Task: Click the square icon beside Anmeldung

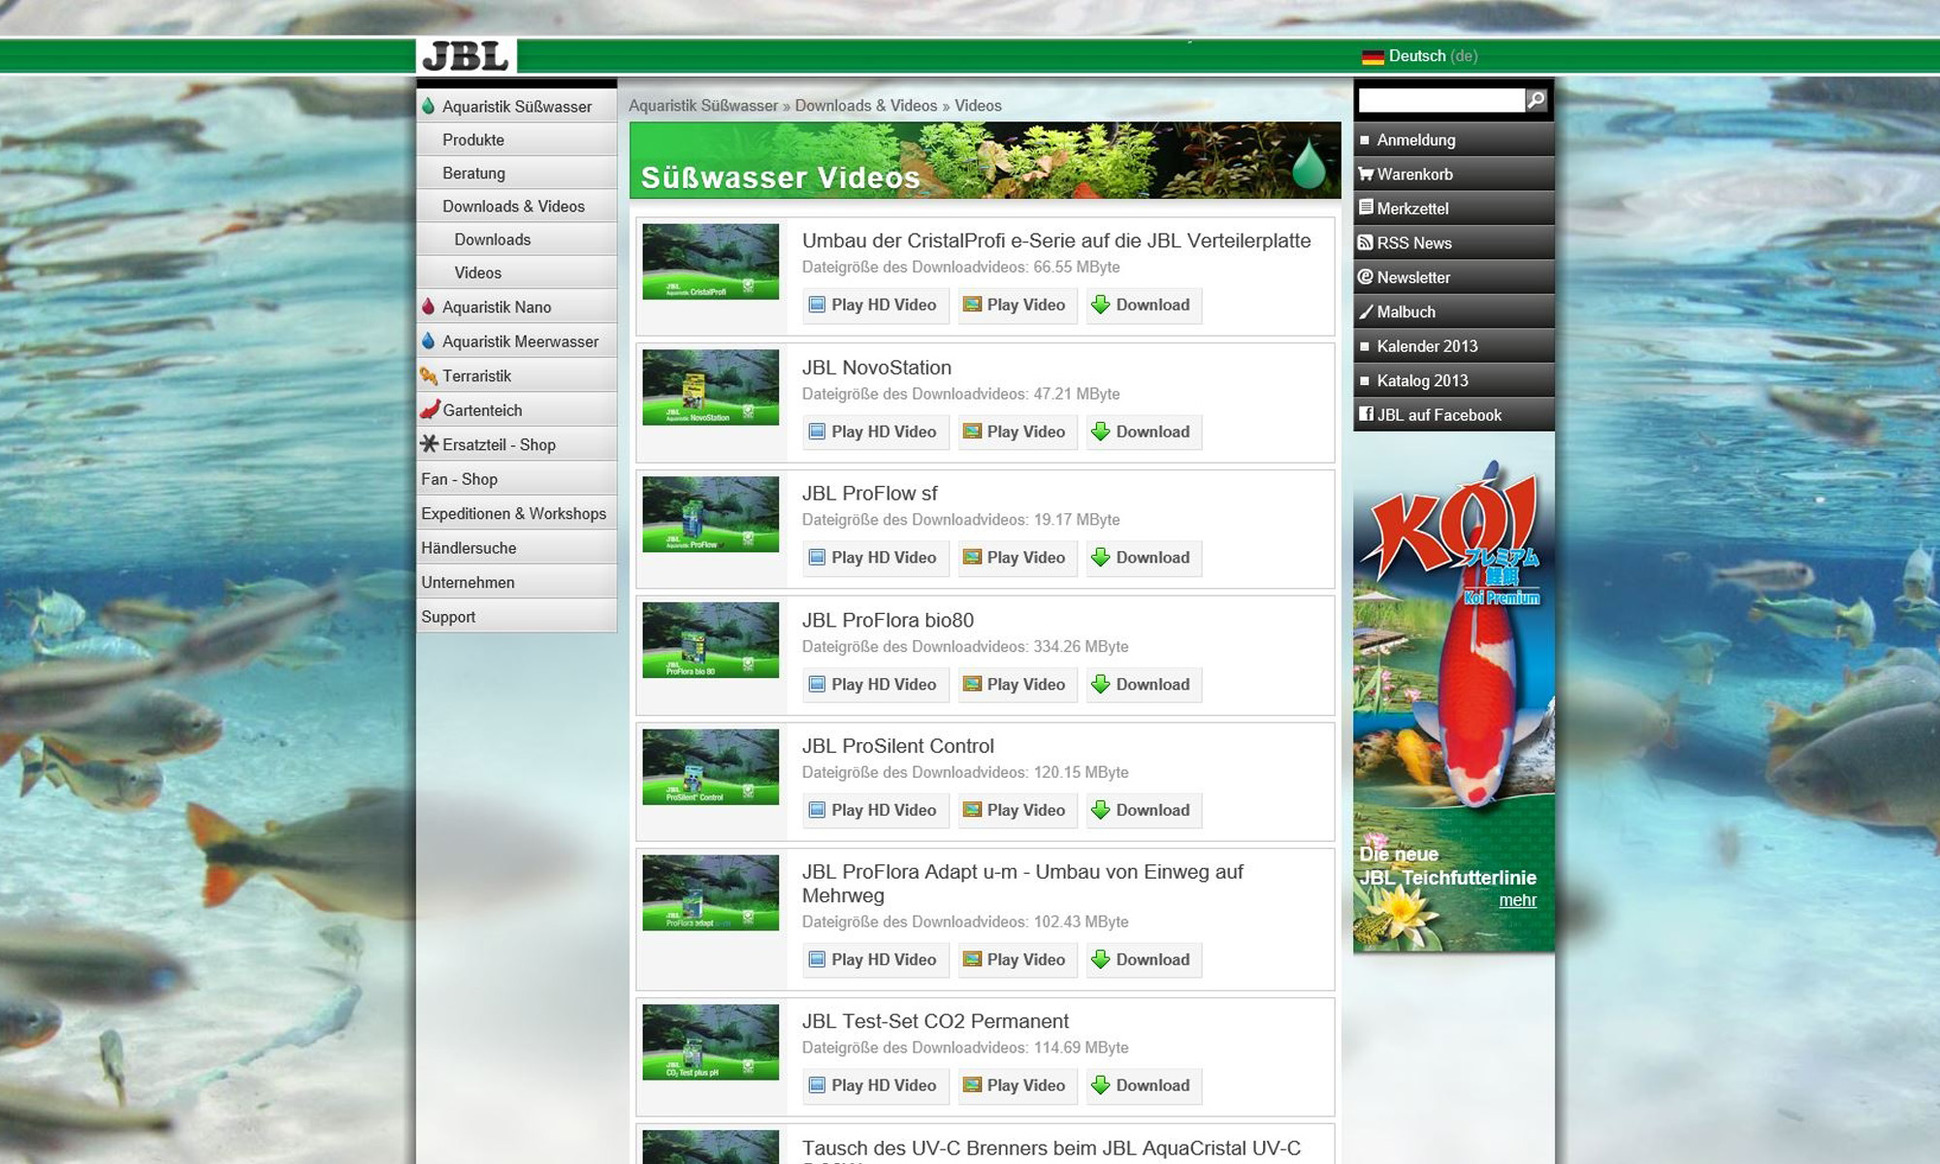Action: 1365,140
